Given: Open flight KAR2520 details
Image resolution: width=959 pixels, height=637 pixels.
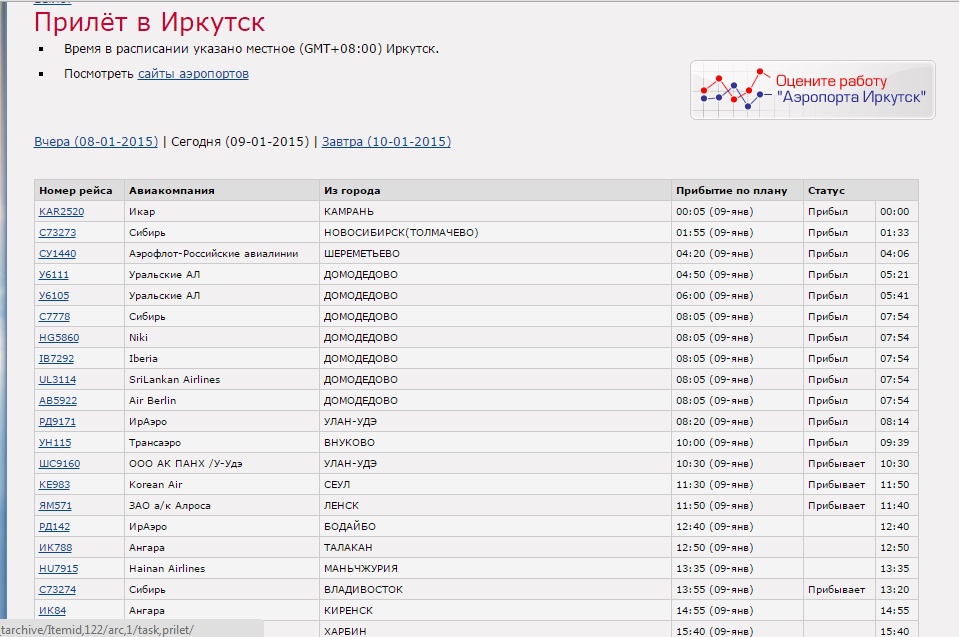Looking at the screenshot, I should tap(61, 212).
